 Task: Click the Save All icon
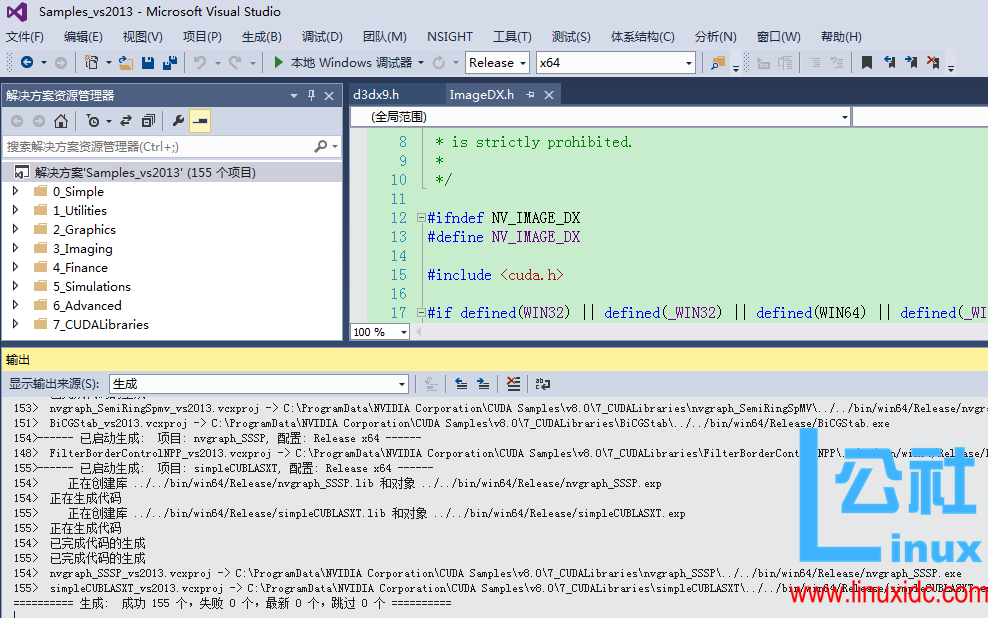tap(170, 62)
